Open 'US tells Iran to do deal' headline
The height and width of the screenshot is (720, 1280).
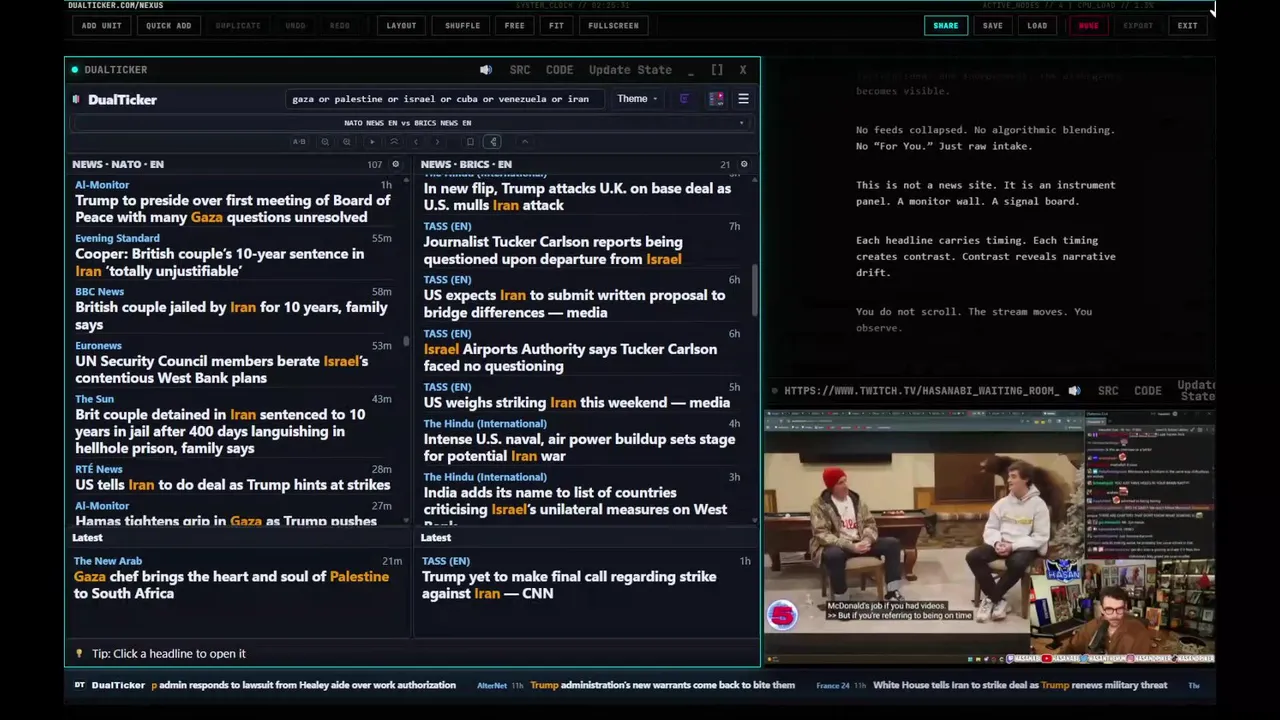(x=232, y=485)
